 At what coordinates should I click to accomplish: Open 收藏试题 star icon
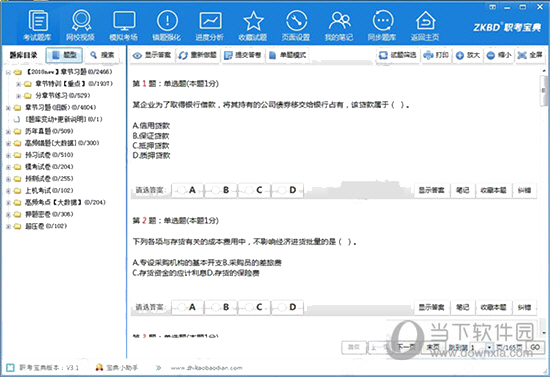(x=253, y=25)
